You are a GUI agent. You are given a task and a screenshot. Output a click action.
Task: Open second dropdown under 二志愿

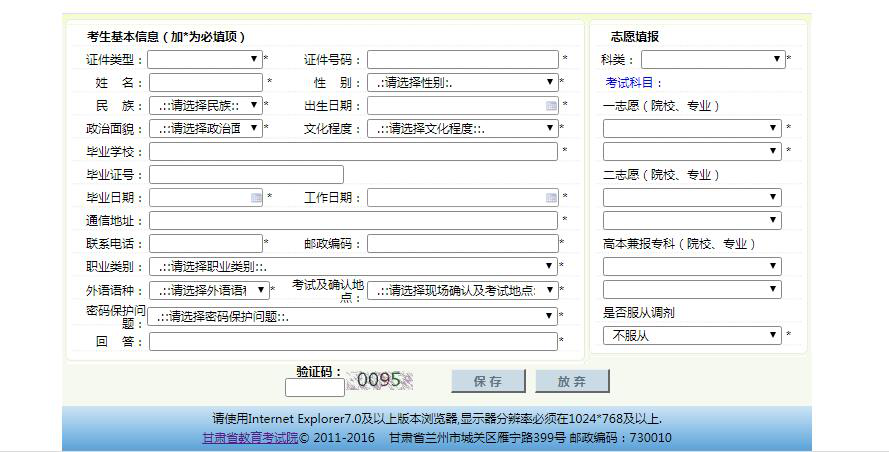click(x=692, y=221)
